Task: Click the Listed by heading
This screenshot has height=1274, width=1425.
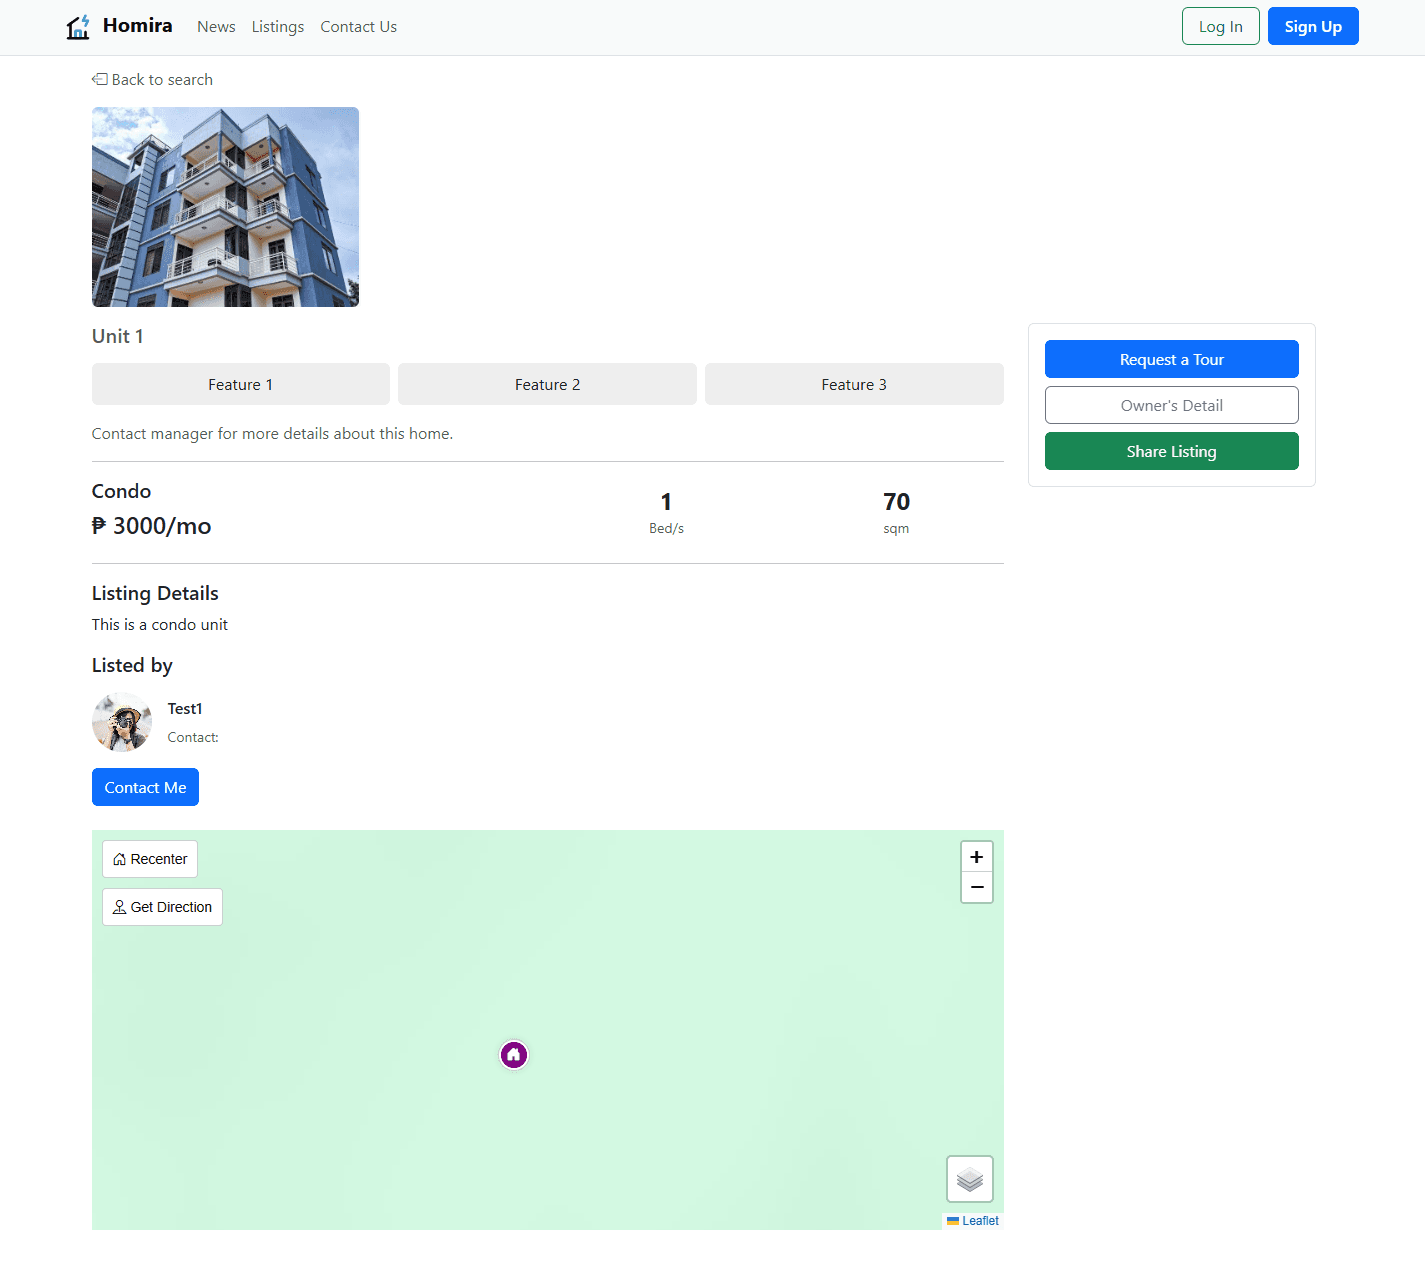Action: click(x=132, y=665)
